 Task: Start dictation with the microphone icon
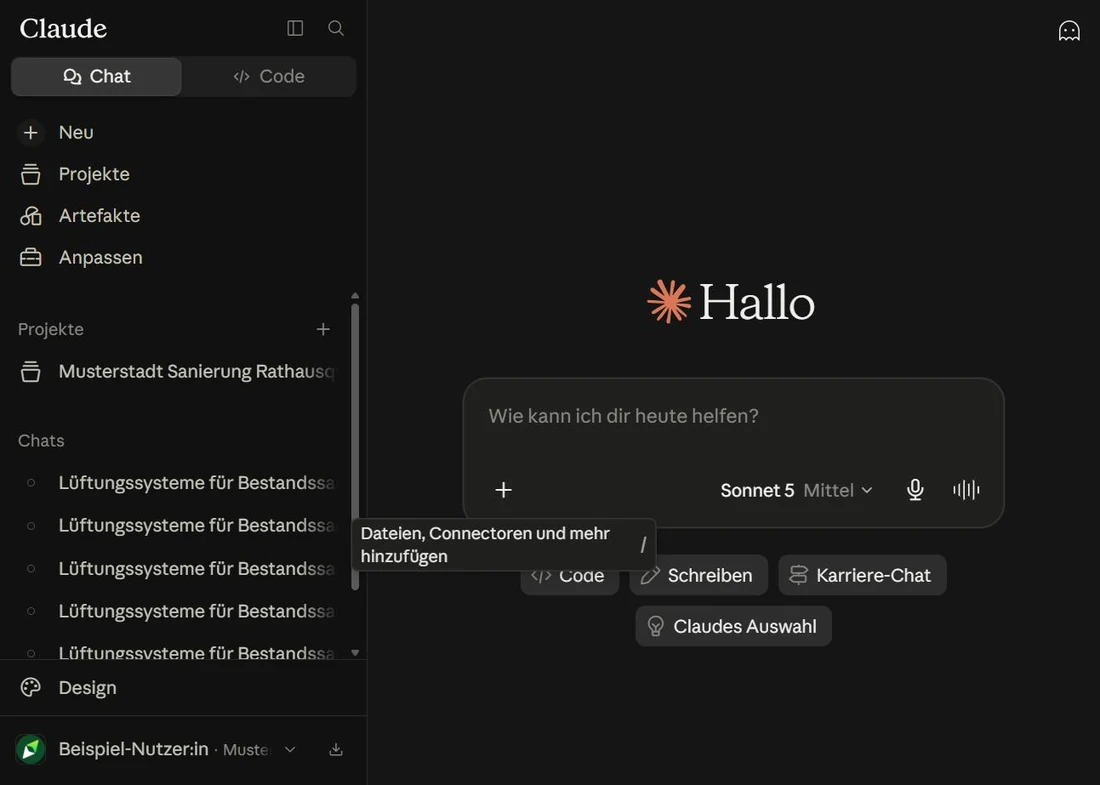[x=915, y=490]
